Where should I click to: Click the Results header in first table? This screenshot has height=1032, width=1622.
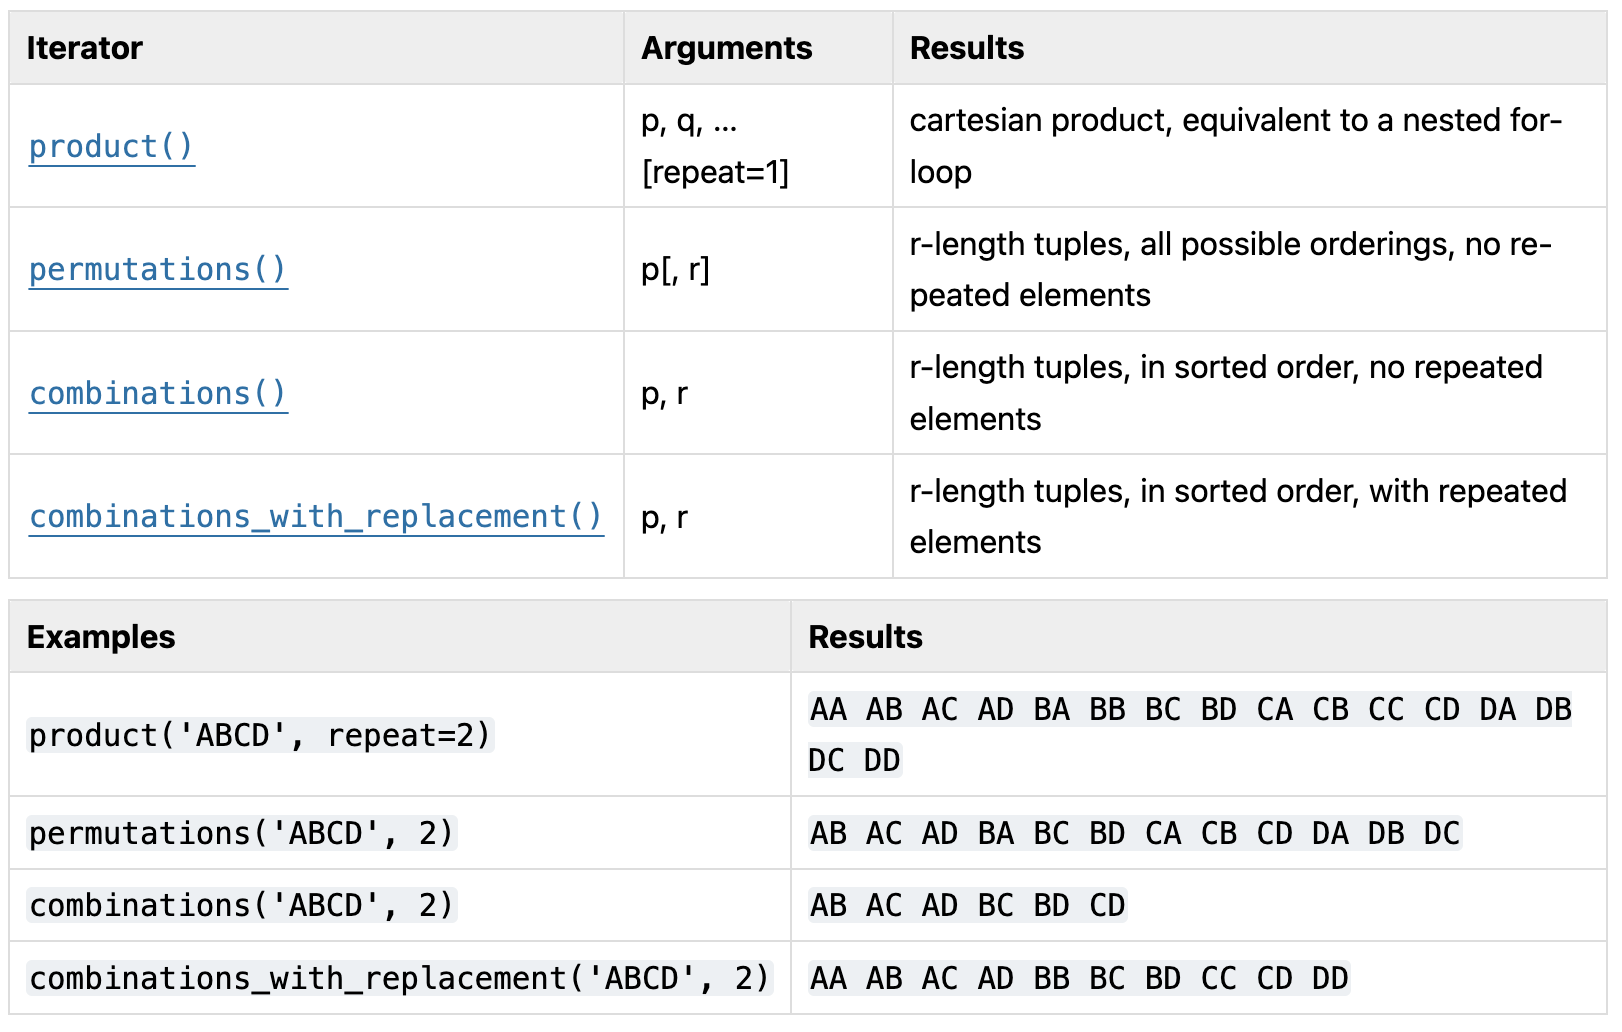pos(967,48)
